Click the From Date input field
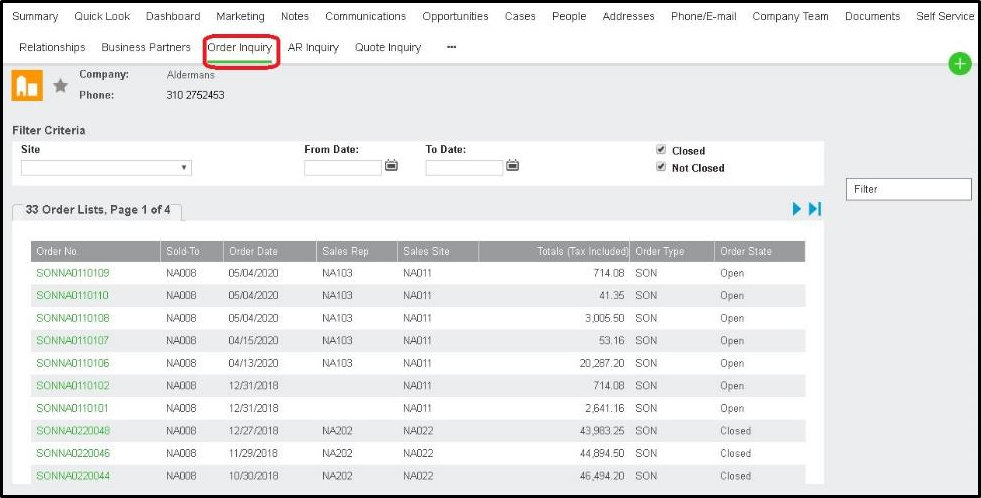This screenshot has height=498, width=981. click(x=343, y=168)
